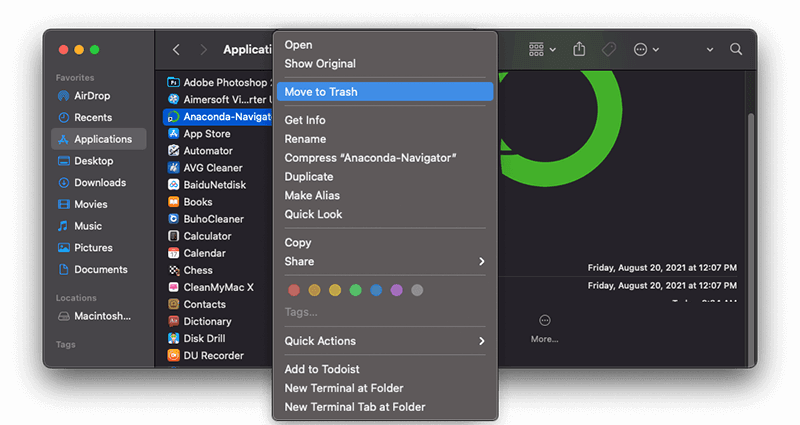800x425 pixels.
Task: Click the Music note sidebar icon
Action: point(63,226)
